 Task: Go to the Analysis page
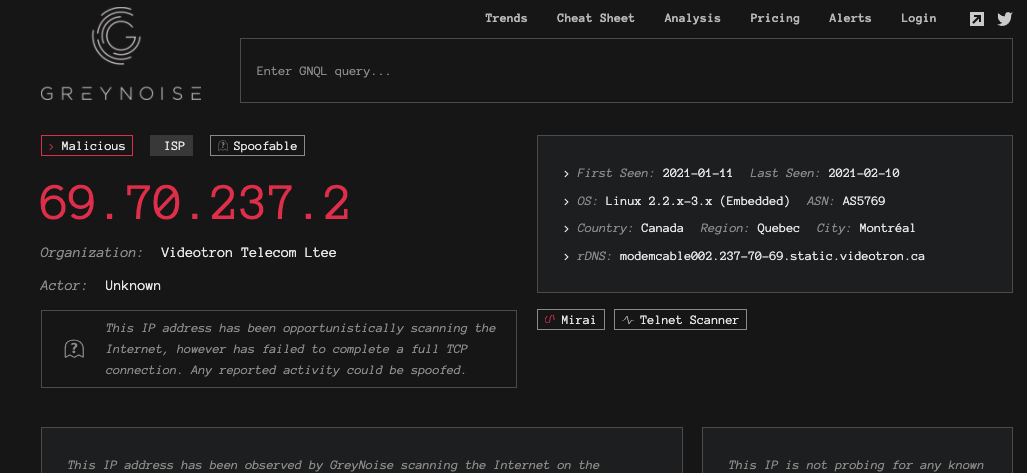[692, 18]
